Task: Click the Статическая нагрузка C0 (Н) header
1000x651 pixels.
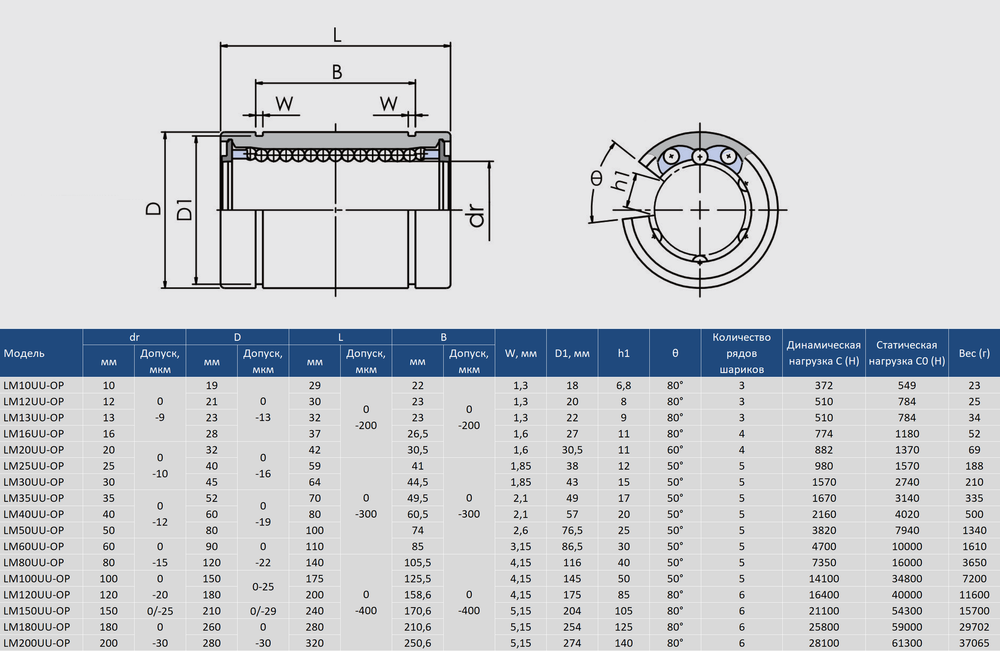Action: coord(907,353)
